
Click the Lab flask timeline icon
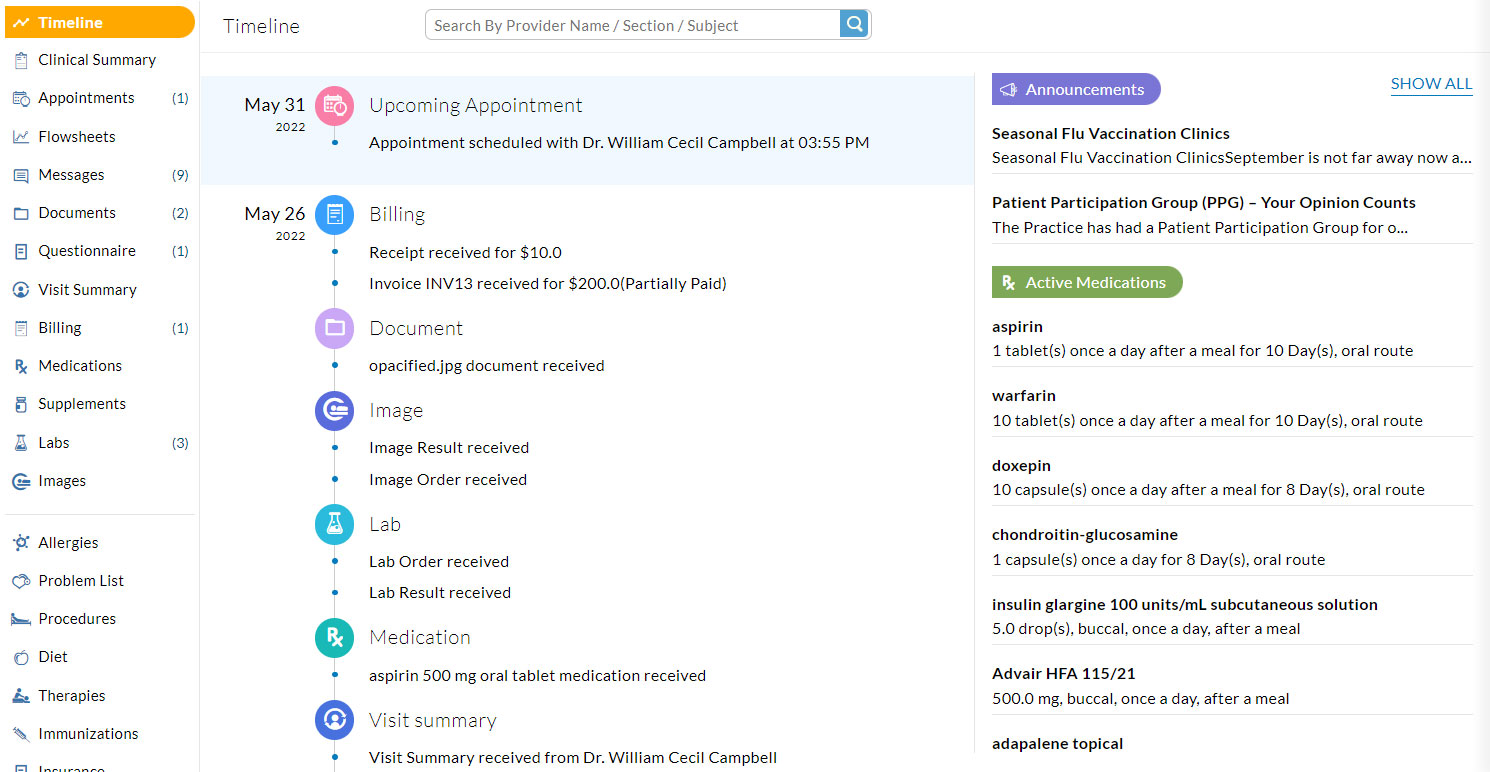click(x=334, y=524)
